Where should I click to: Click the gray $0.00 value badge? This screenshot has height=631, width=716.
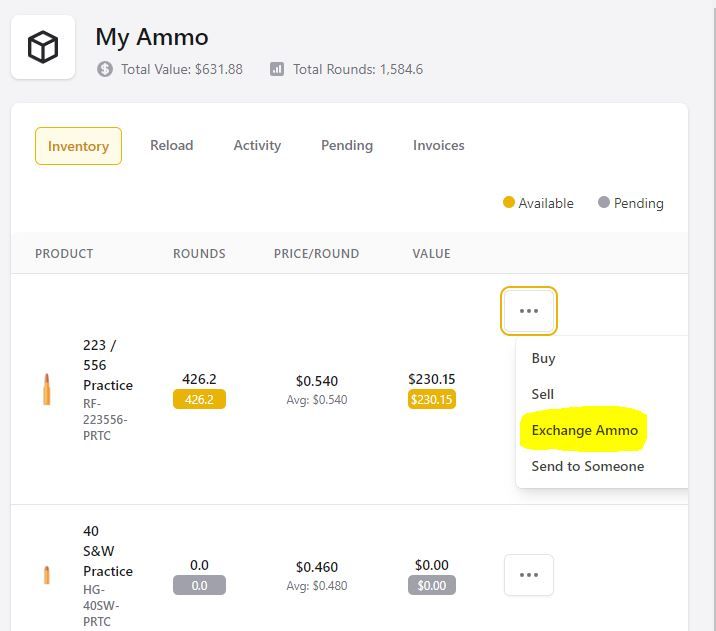pyautogui.click(x=432, y=585)
